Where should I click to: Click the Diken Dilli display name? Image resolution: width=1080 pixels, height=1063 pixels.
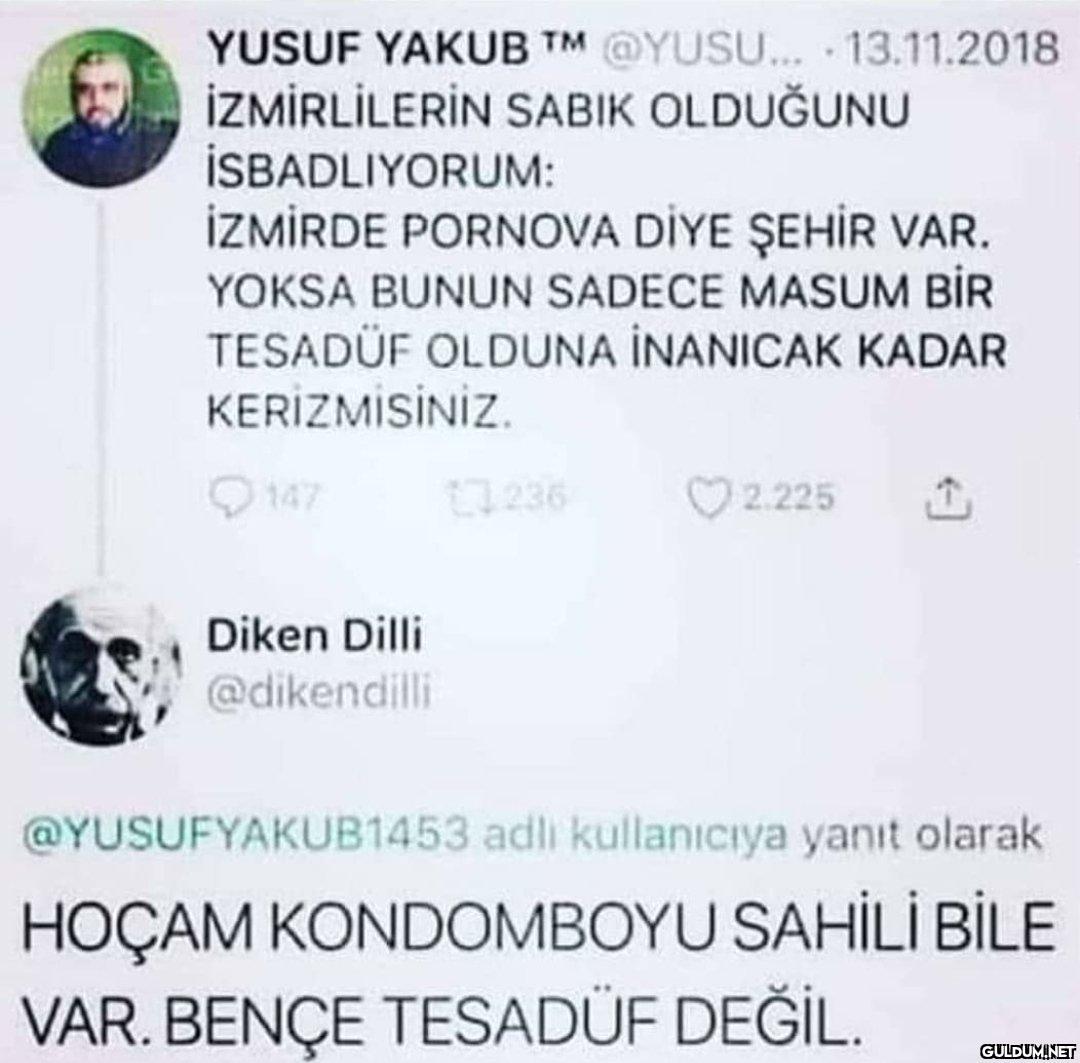click(x=315, y=637)
